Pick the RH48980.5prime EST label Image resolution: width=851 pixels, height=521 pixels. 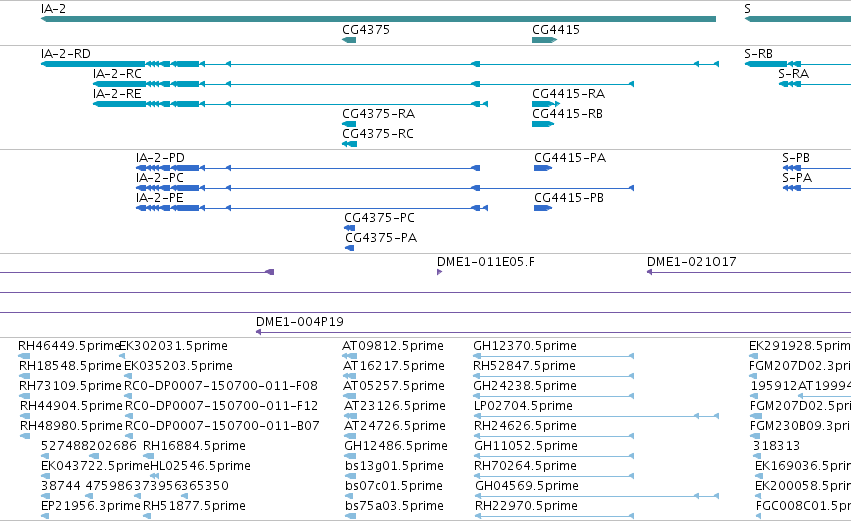click(x=71, y=427)
